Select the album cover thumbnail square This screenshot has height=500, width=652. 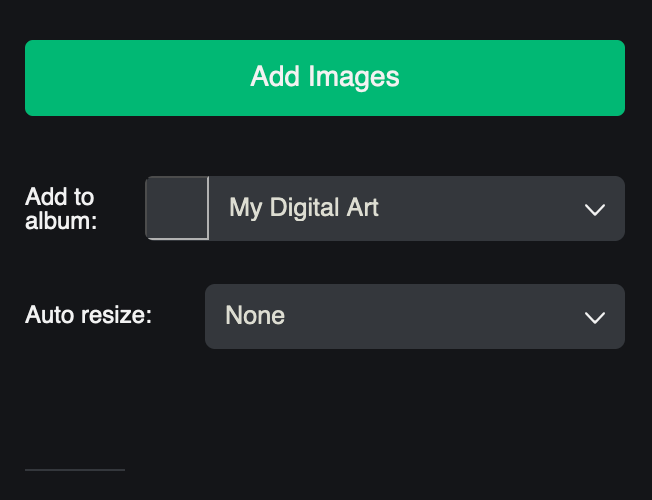point(177,208)
